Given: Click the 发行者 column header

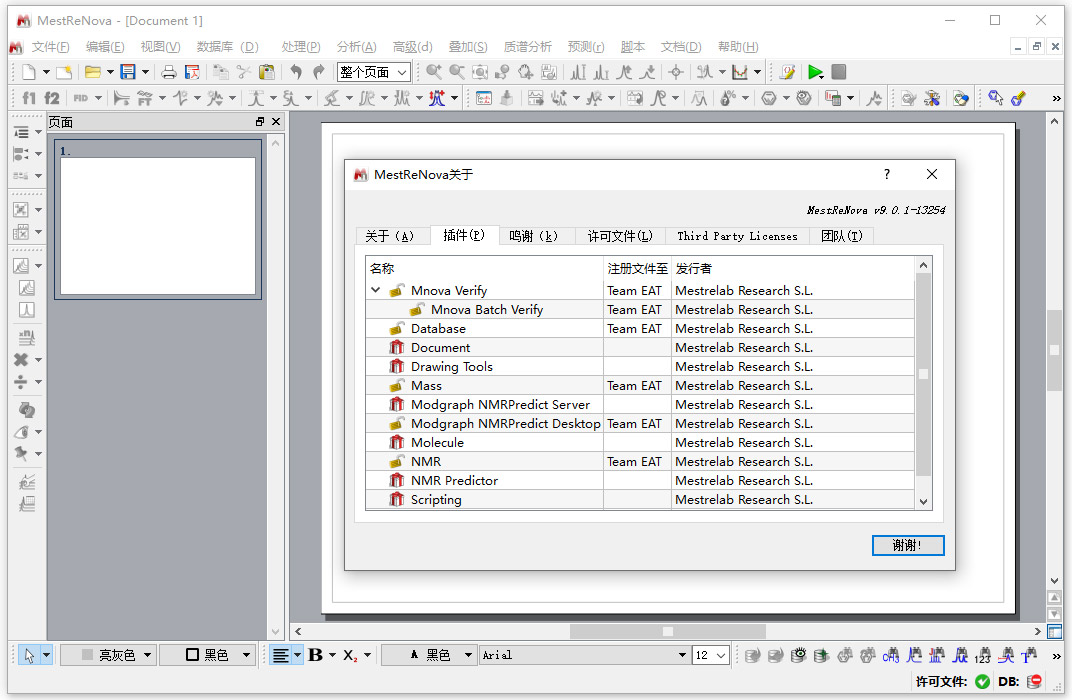Looking at the screenshot, I should (793, 269).
